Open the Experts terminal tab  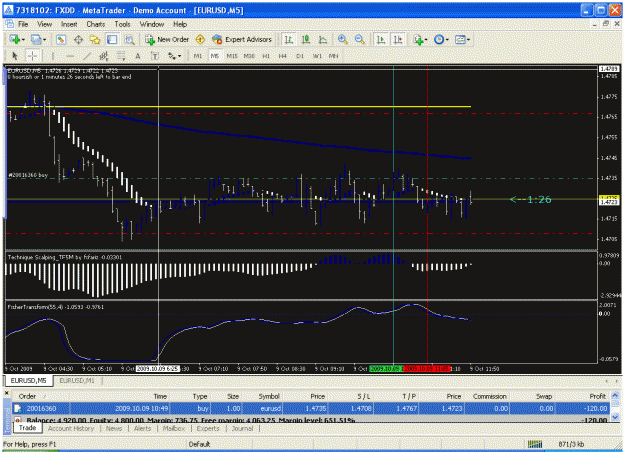(208, 428)
